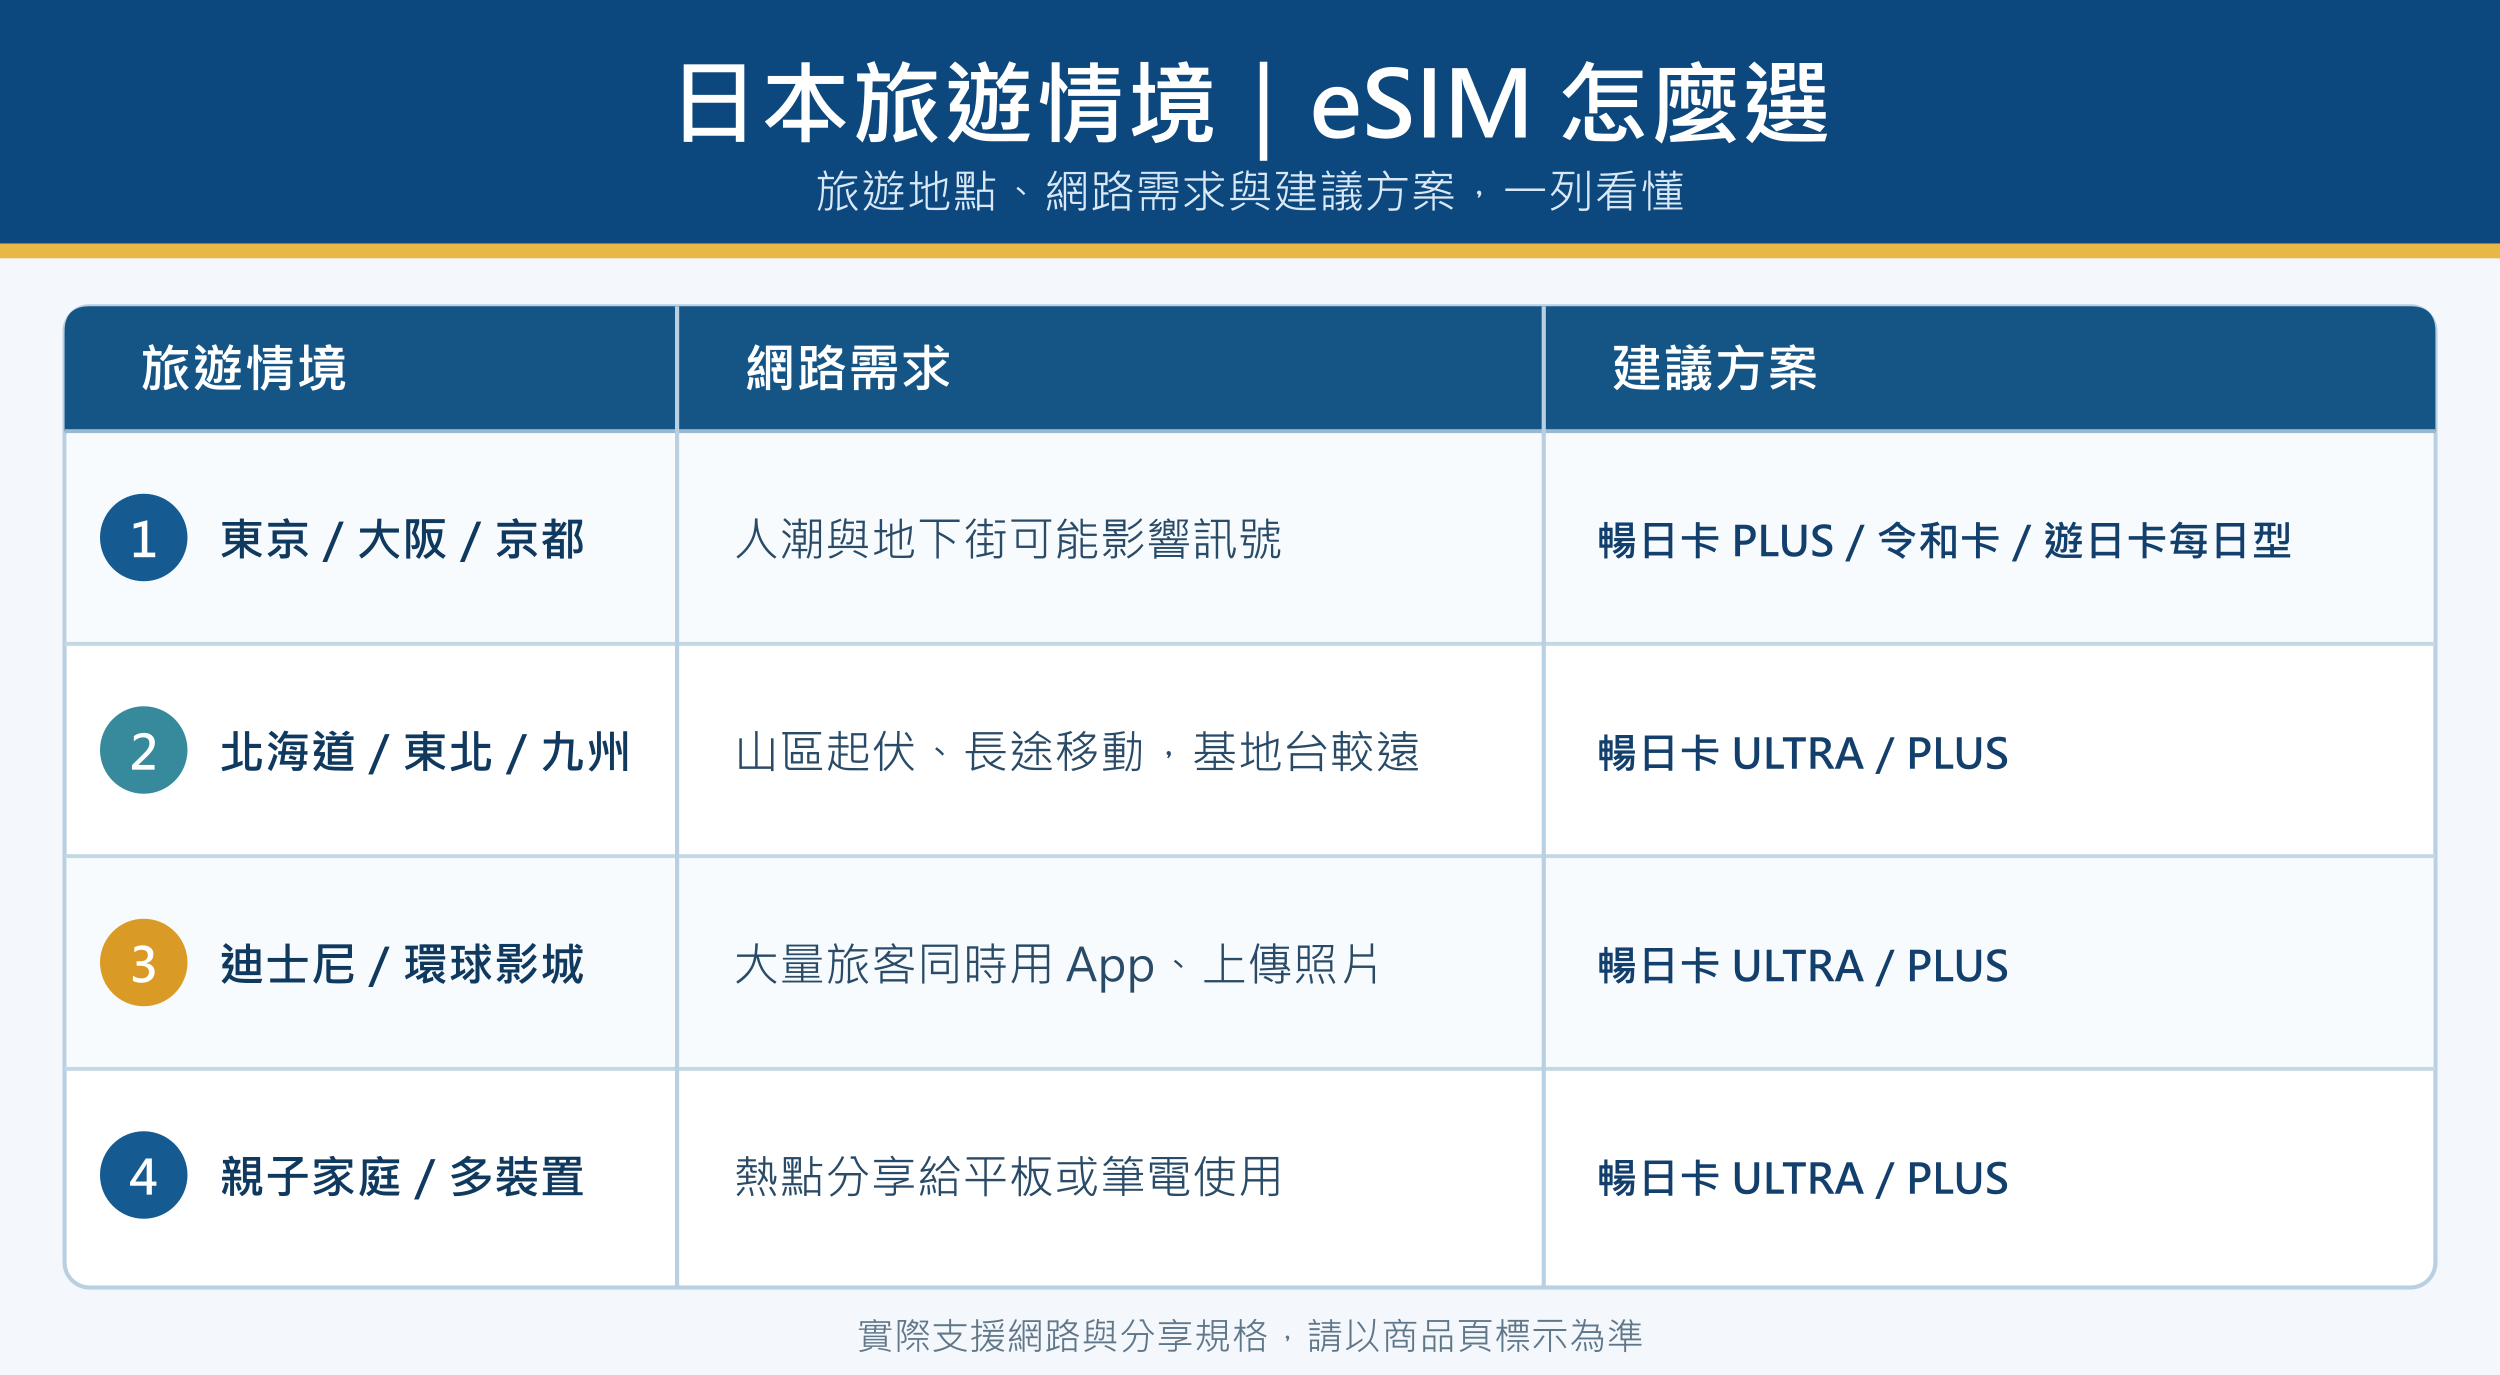Image resolution: width=2500 pixels, height=1375 pixels.
Task: Click the 旅遊情境 column header
Action: pos(244,368)
